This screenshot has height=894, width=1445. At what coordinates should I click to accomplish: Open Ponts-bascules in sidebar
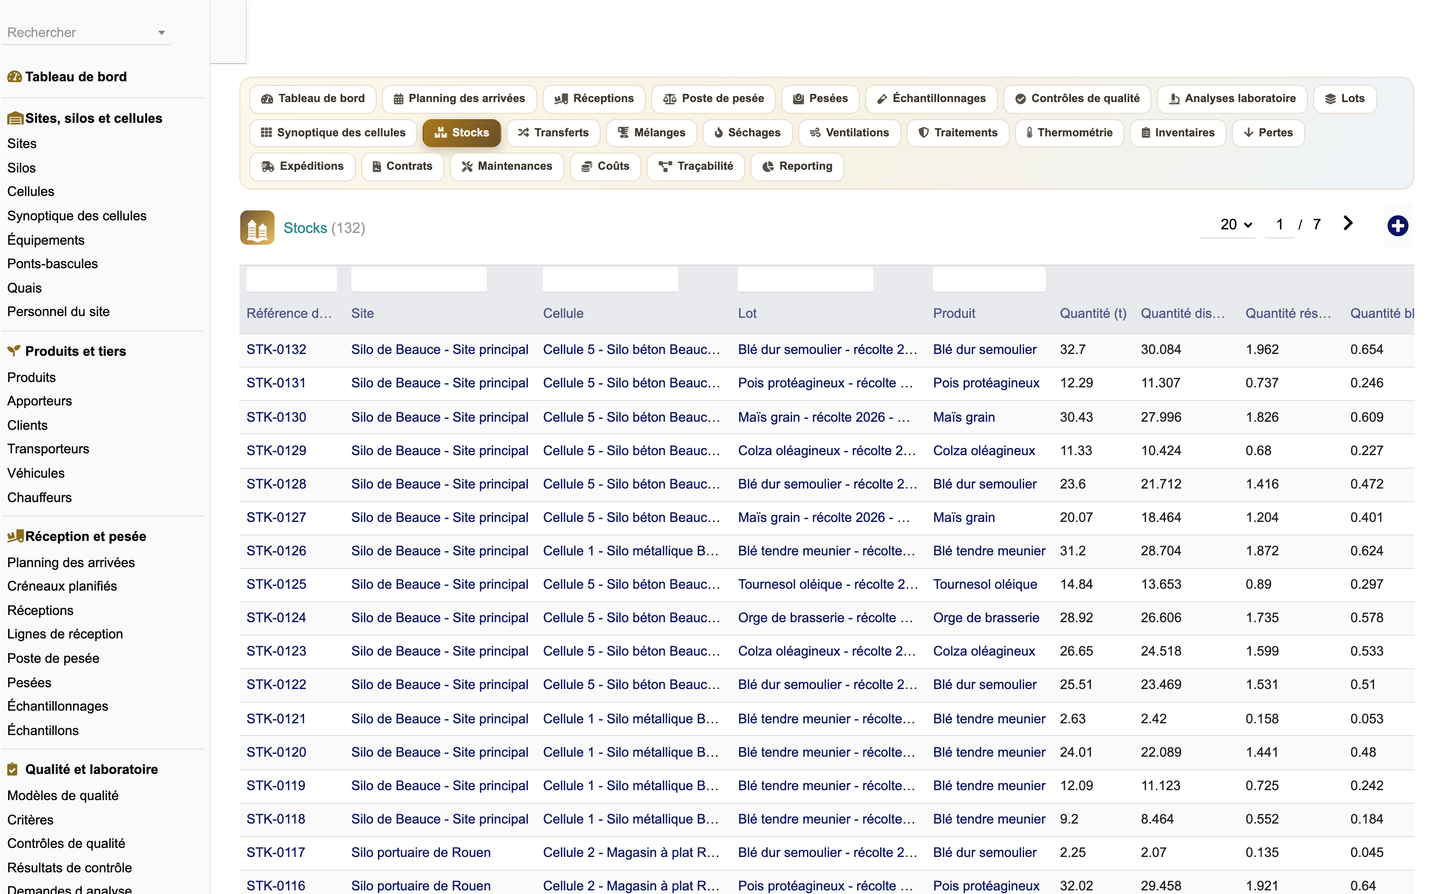pyautogui.click(x=53, y=264)
